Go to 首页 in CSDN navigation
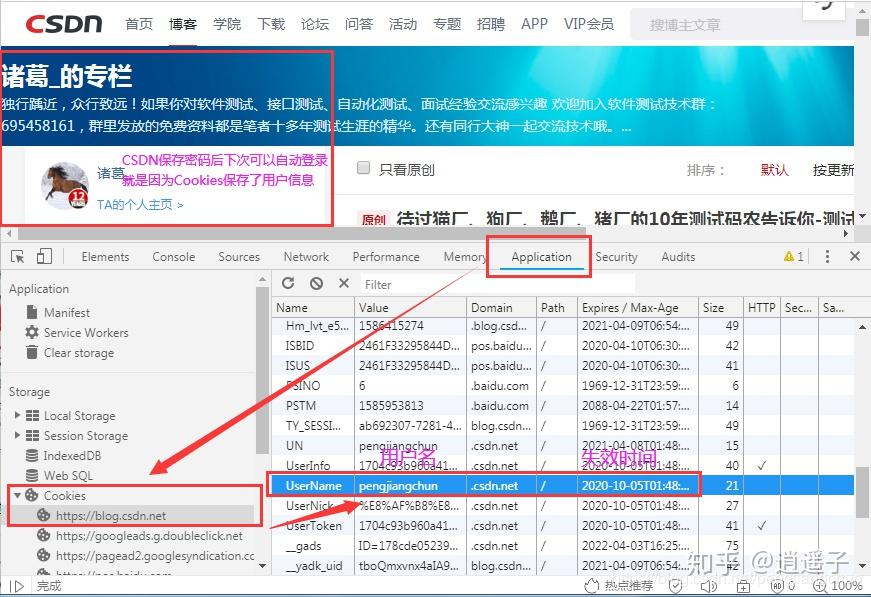Viewport: 871px width, 597px height. pos(139,24)
